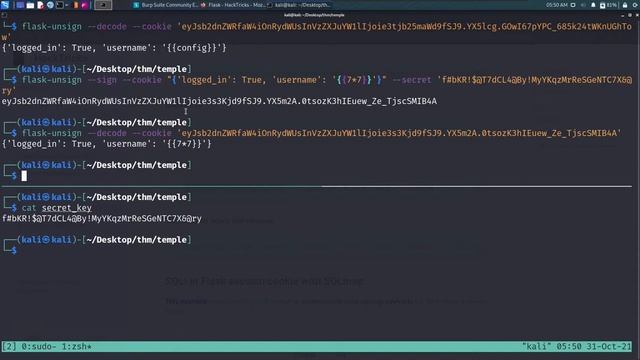Launch the pink application panel icon

point(84,5)
